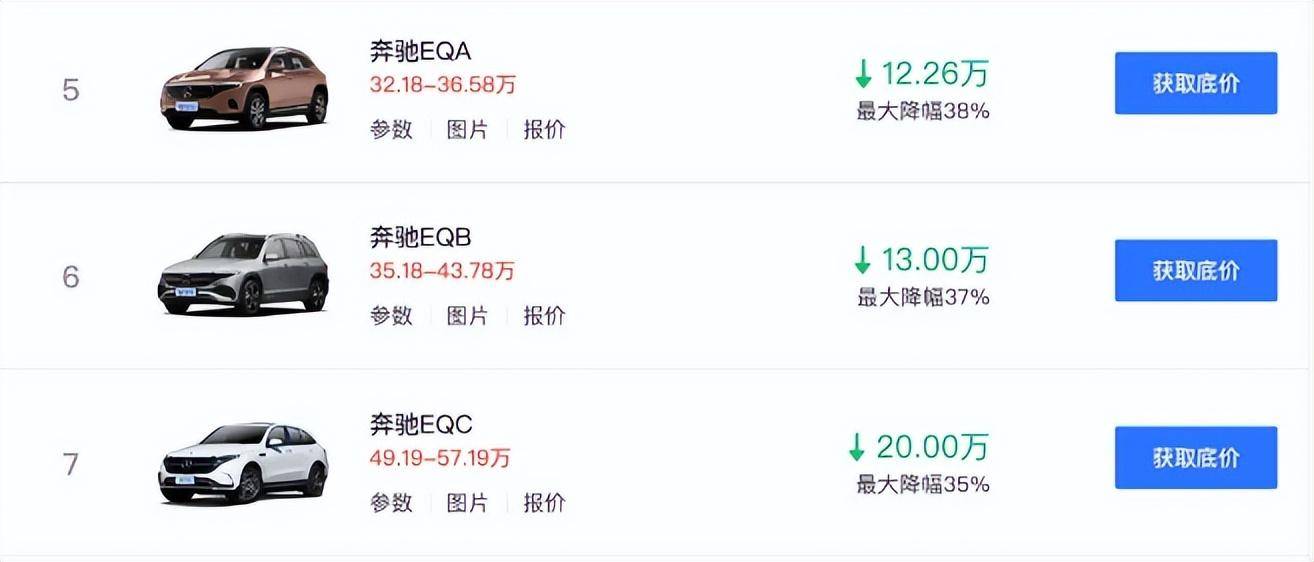Screen dimensions: 1314x562
Task: Open 参数 for 奔驰EQC
Action: click(391, 502)
